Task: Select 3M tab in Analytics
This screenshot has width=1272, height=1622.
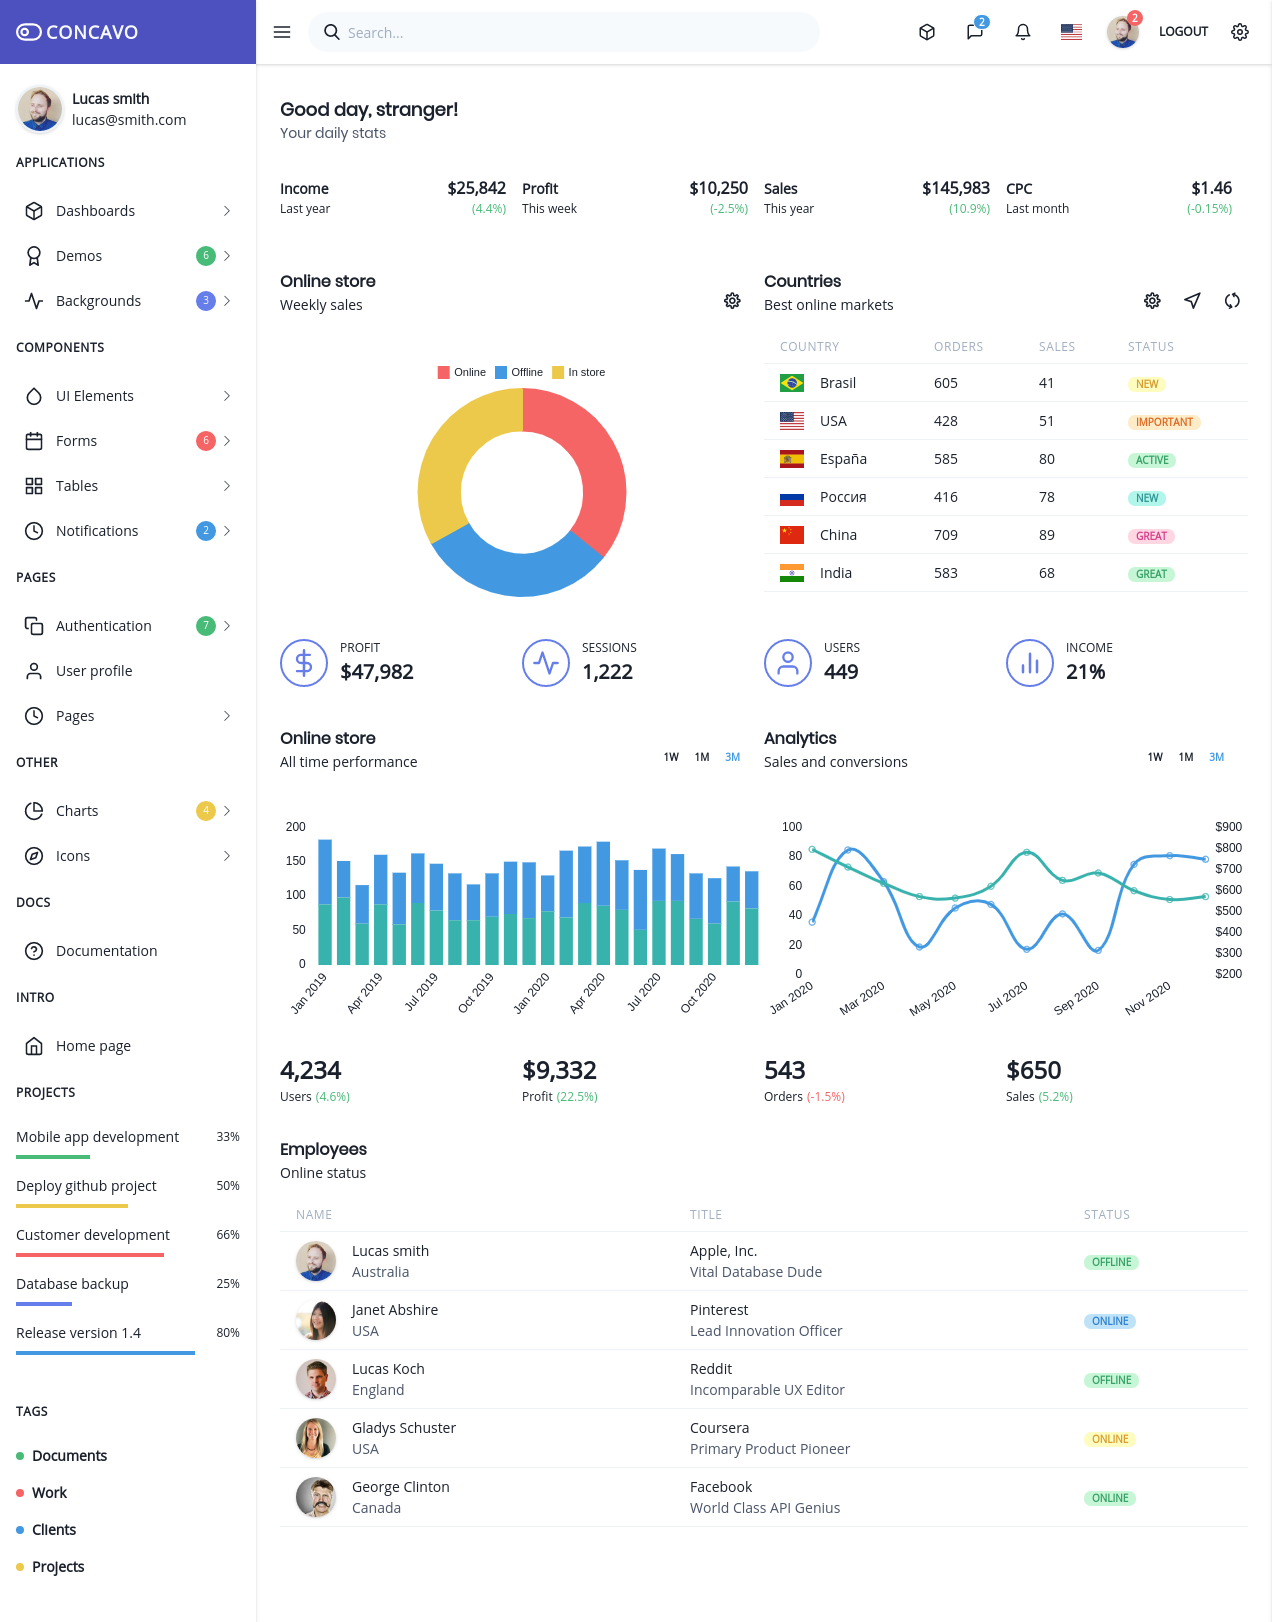Action: (x=1217, y=757)
